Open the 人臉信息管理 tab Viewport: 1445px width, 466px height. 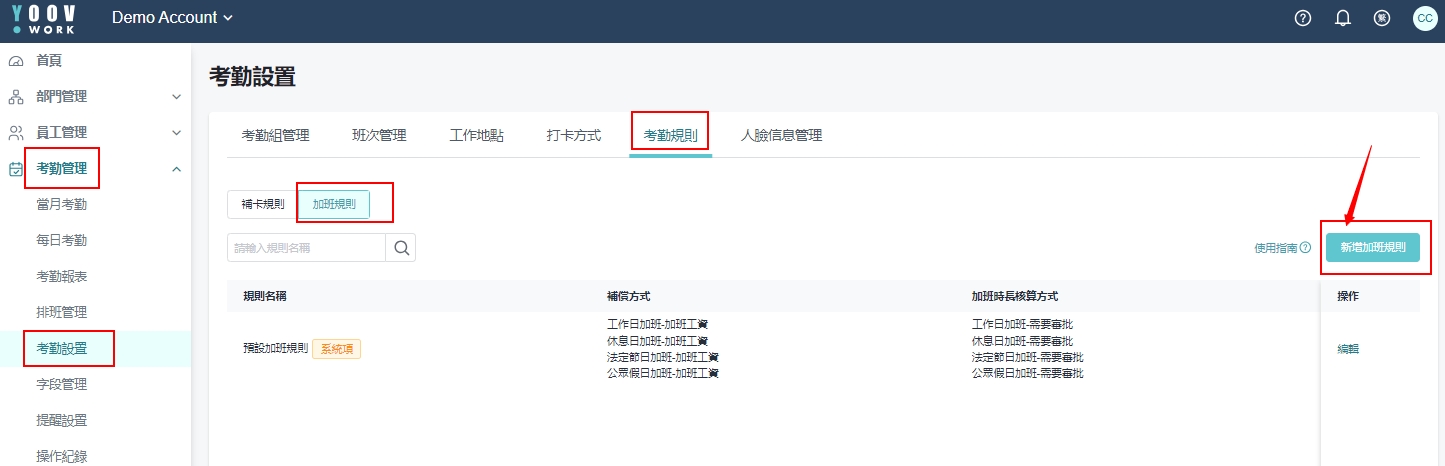tap(781, 135)
